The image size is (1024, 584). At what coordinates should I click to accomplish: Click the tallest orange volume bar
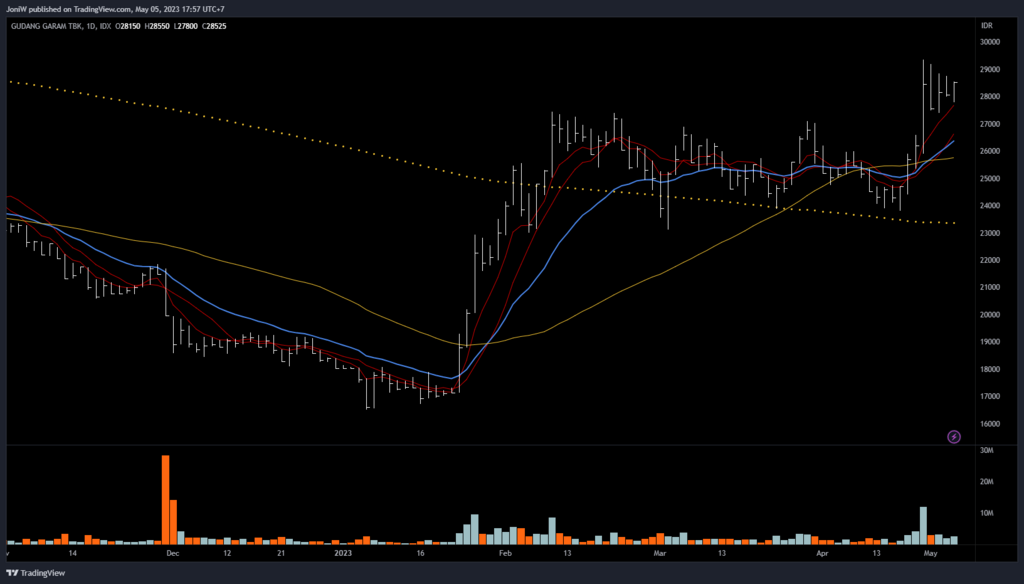coord(165,498)
